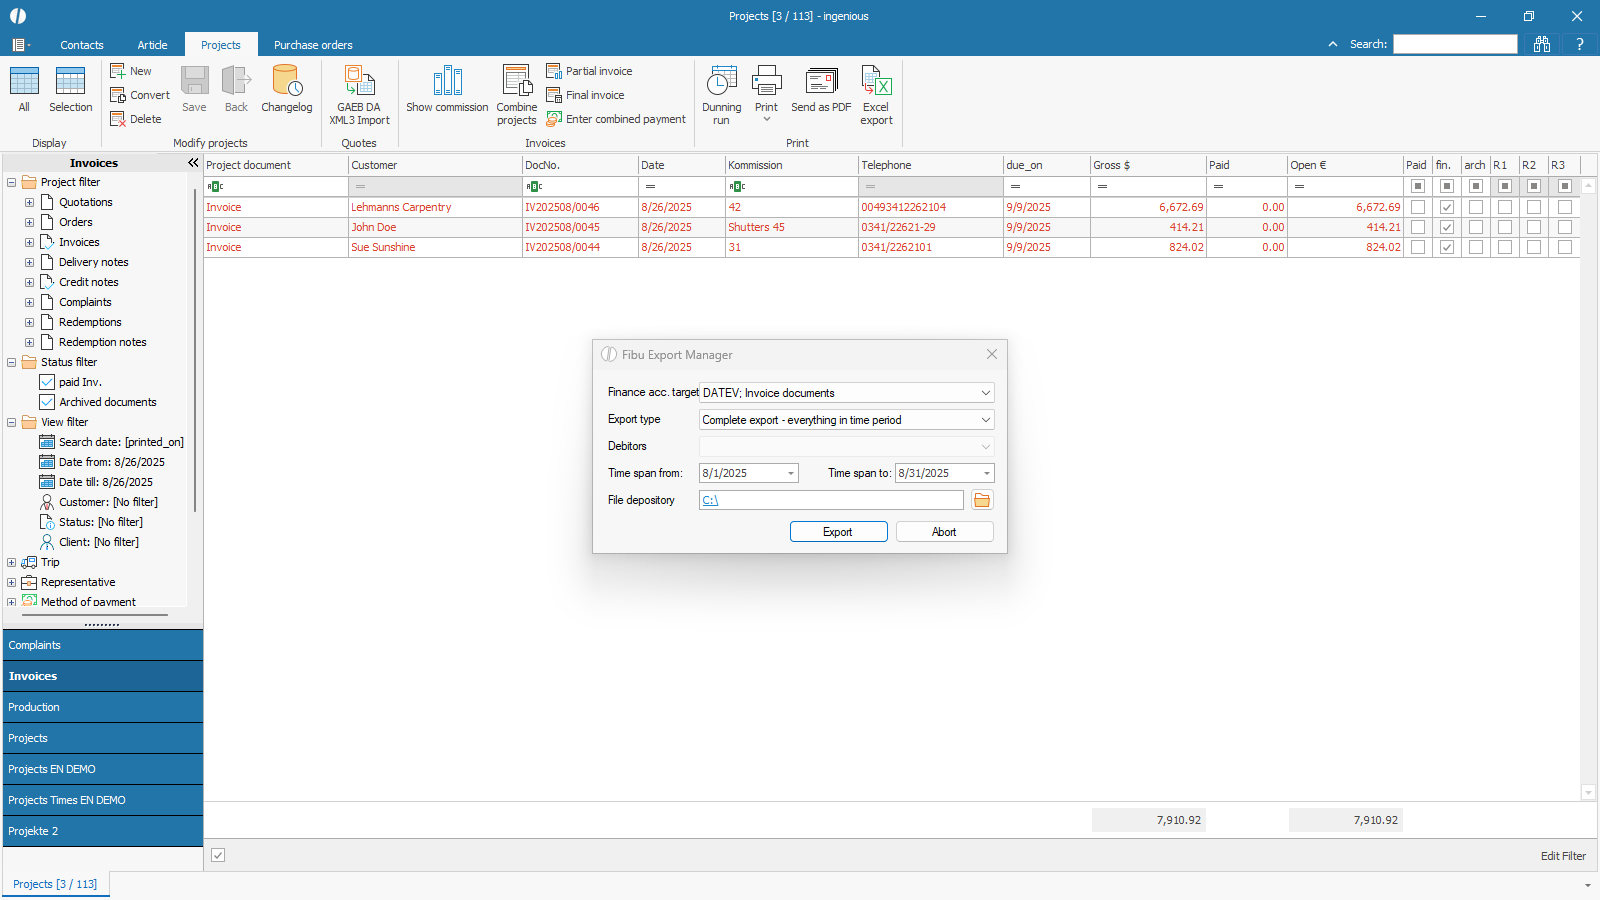Click the Export button
The image size is (1600, 900).
838,532
